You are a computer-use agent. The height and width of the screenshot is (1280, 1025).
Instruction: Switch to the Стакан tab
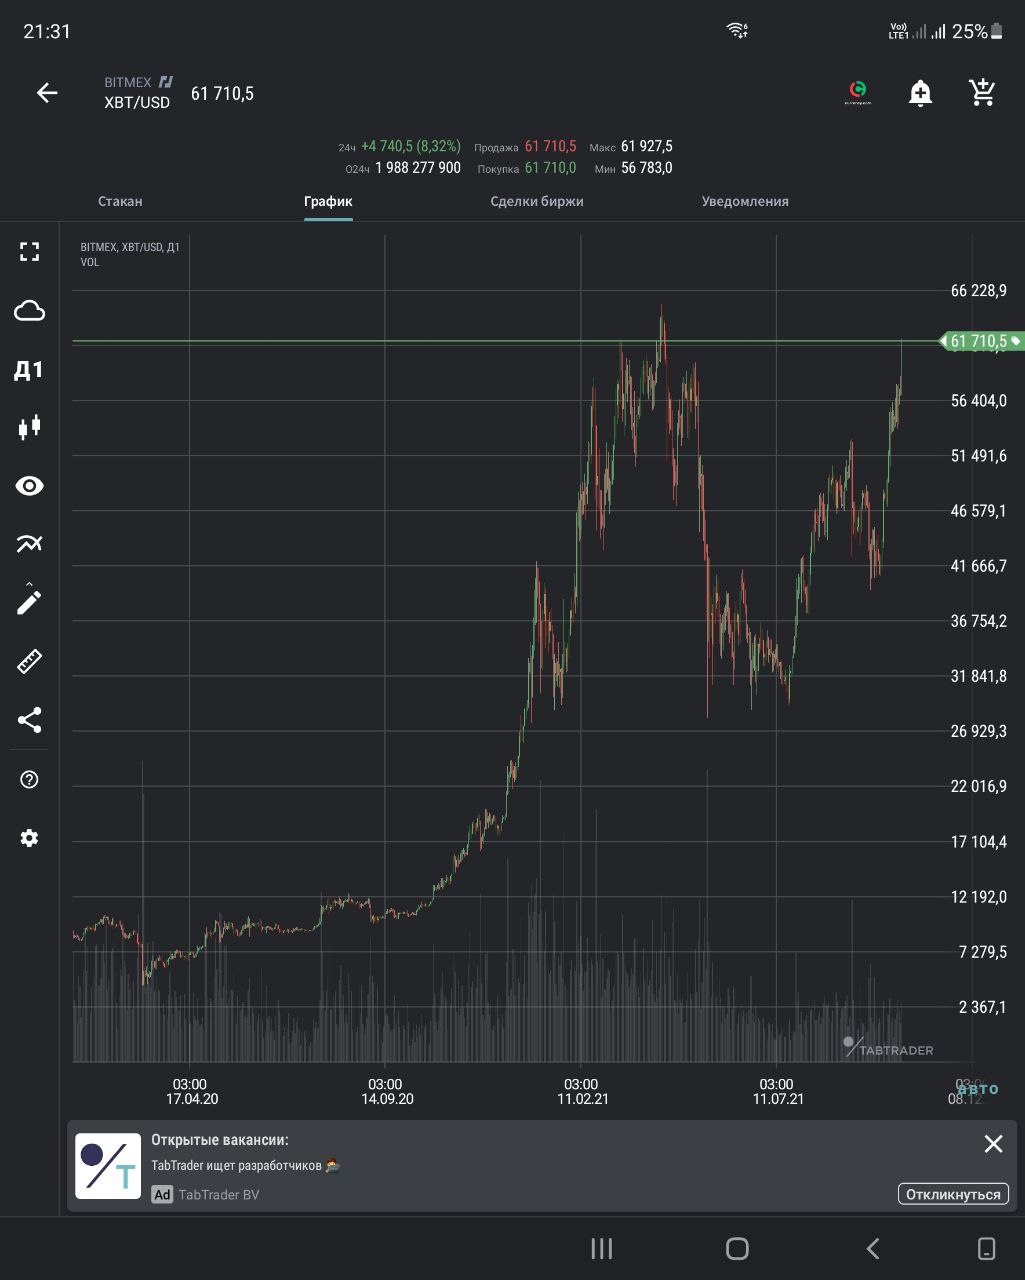pyautogui.click(x=120, y=201)
